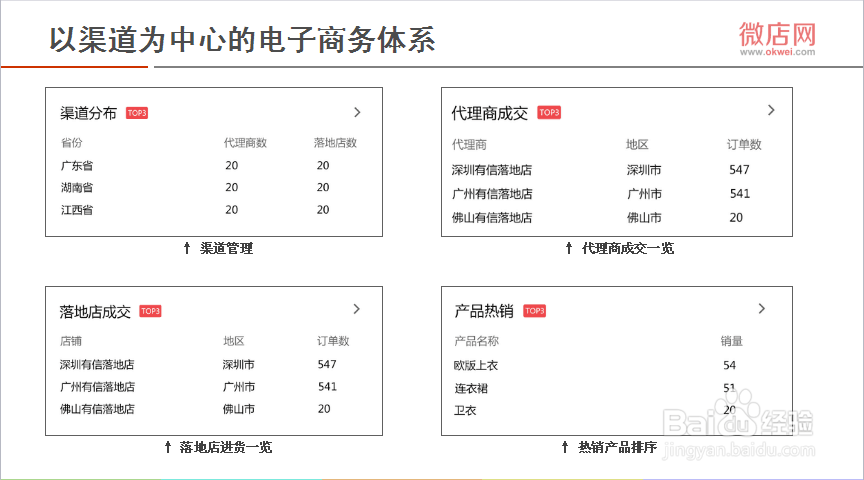
Task: Click the 热销产品排序 caption
Action: [617, 447]
